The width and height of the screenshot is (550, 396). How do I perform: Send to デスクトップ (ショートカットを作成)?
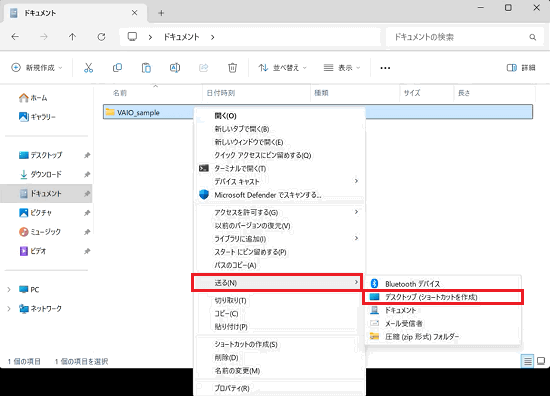click(443, 297)
